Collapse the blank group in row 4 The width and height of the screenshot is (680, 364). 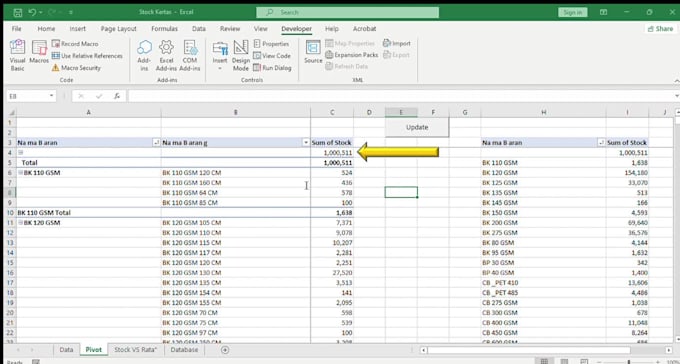click(x=20, y=153)
